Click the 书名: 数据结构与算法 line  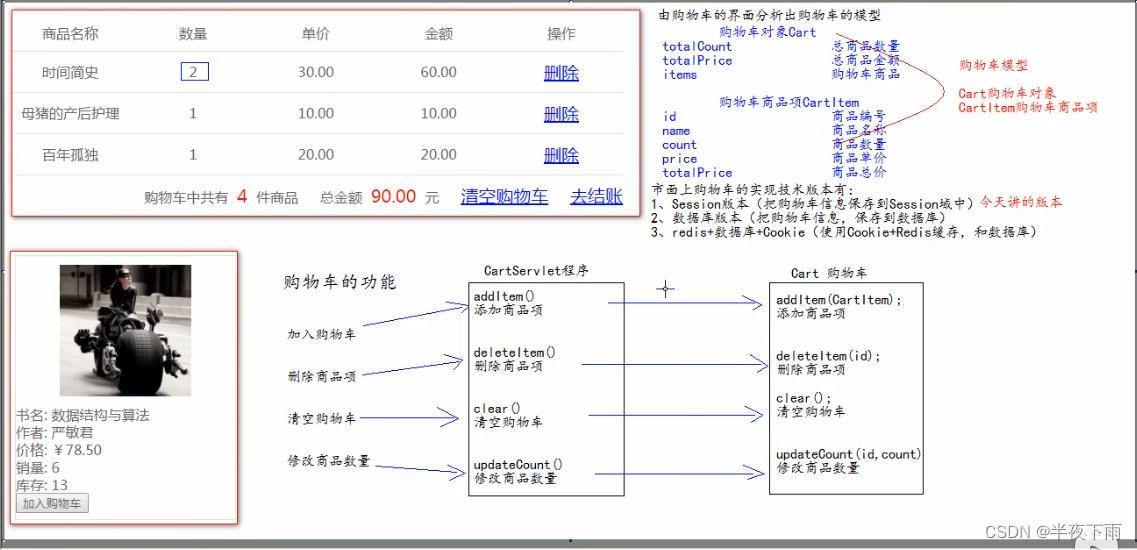83,416
